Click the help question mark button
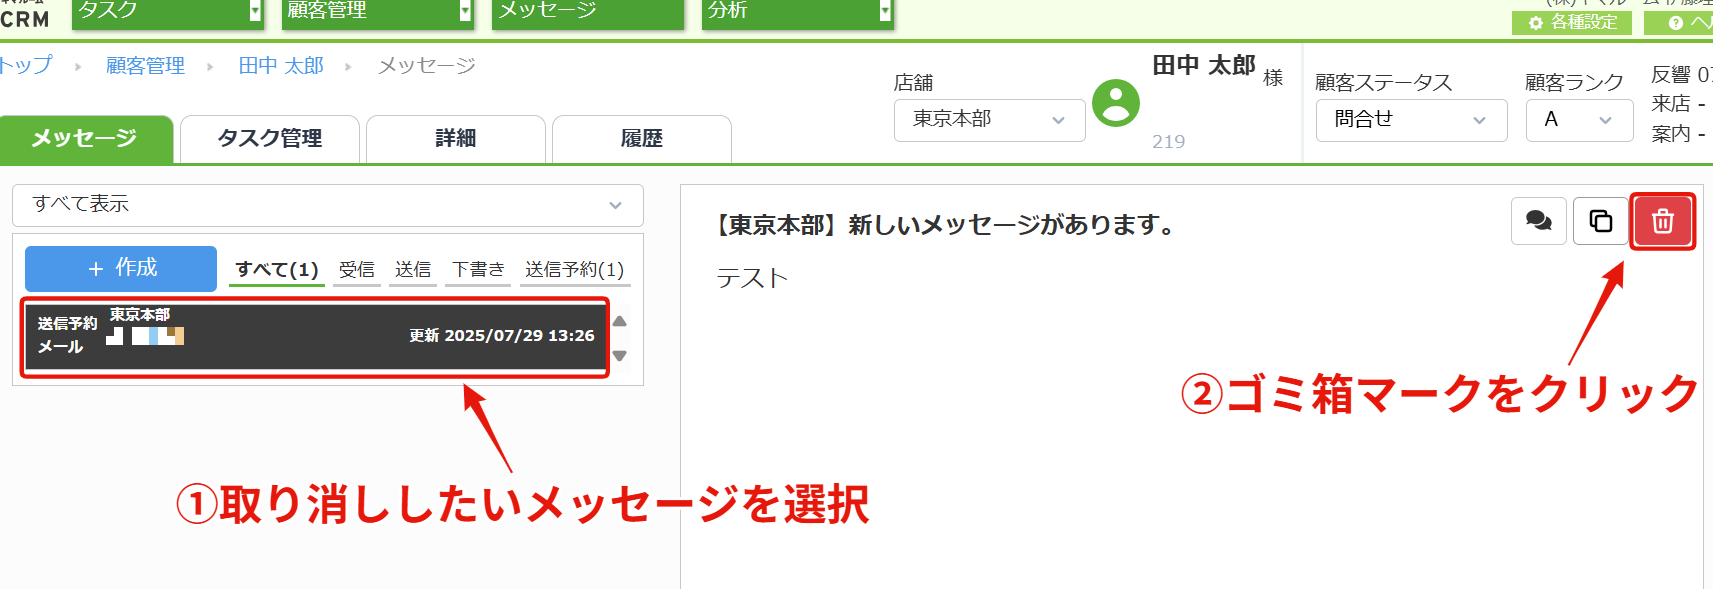Viewport: 1713px width, 589px height. click(1680, 22)
